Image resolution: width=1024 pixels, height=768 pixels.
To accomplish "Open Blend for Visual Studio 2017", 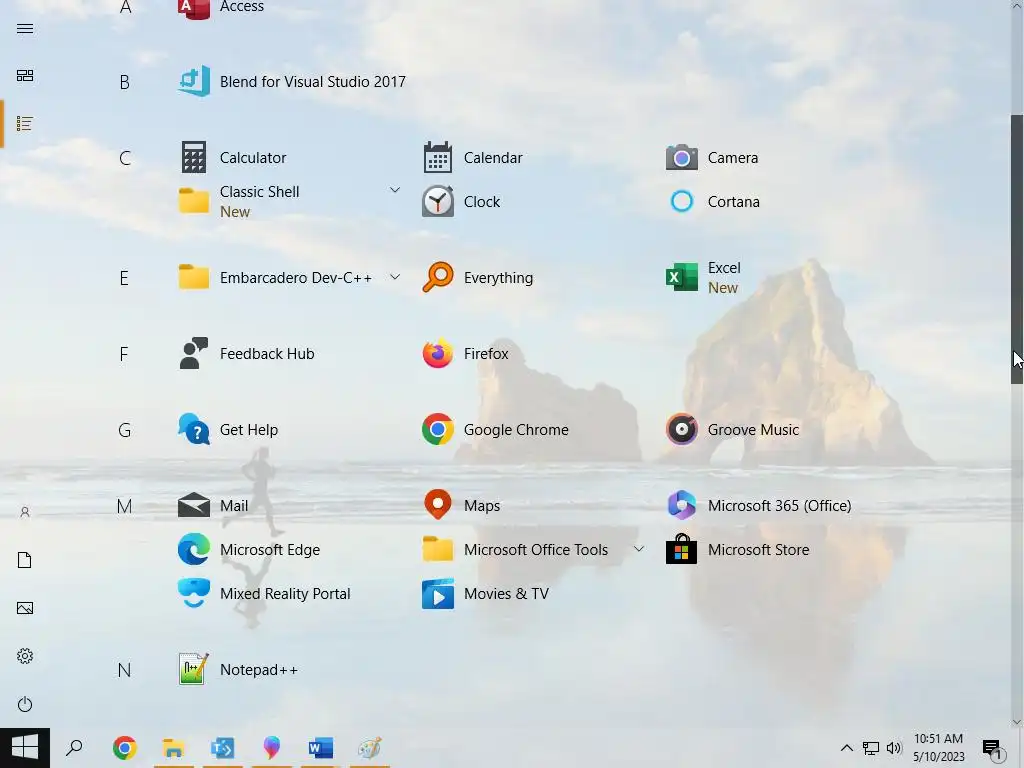I will point(292,82).
